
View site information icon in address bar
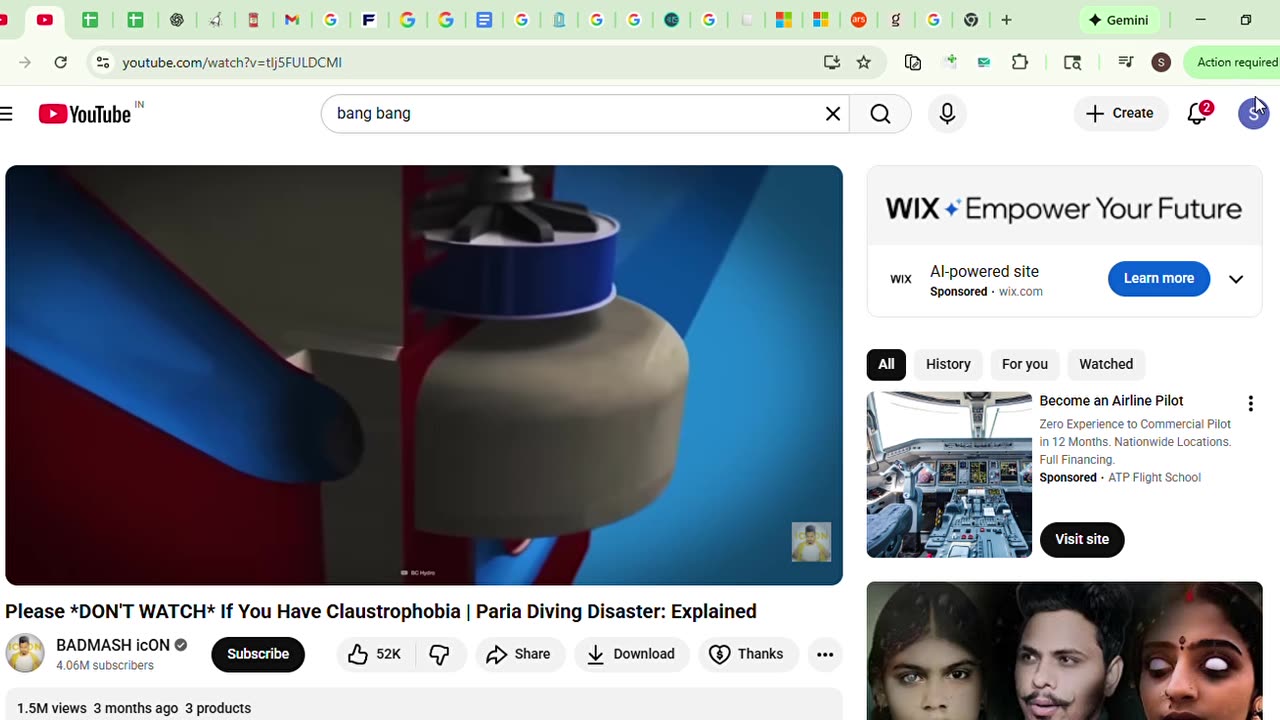[x=102, y=62]
